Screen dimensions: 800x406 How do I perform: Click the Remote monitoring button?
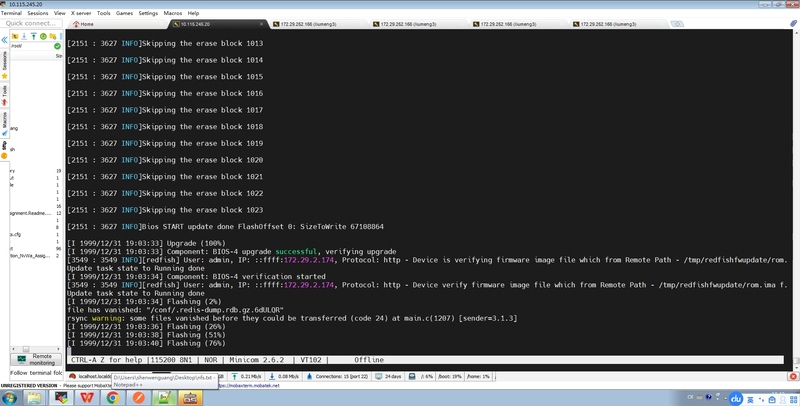(x=36, y=359)
